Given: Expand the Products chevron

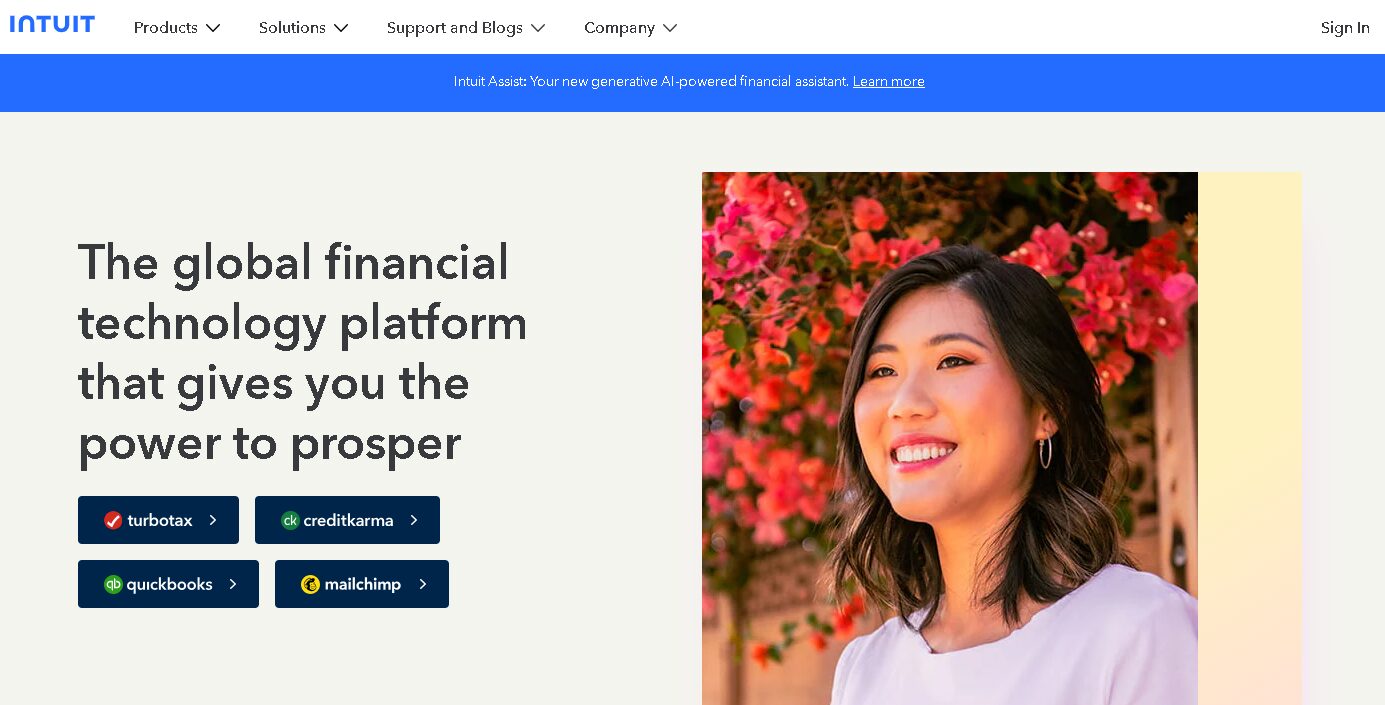Looking at the screenshot, I should click(x=213, y=28).
